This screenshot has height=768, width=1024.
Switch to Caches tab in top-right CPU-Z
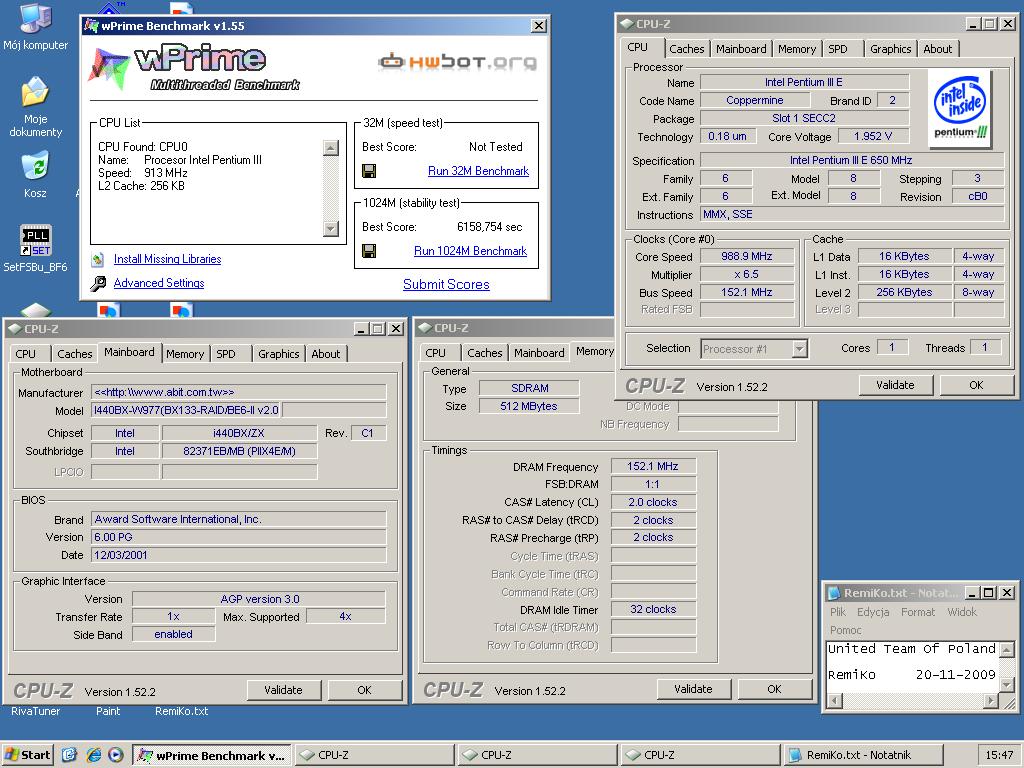pyautogui.click(x=686, y=49)
